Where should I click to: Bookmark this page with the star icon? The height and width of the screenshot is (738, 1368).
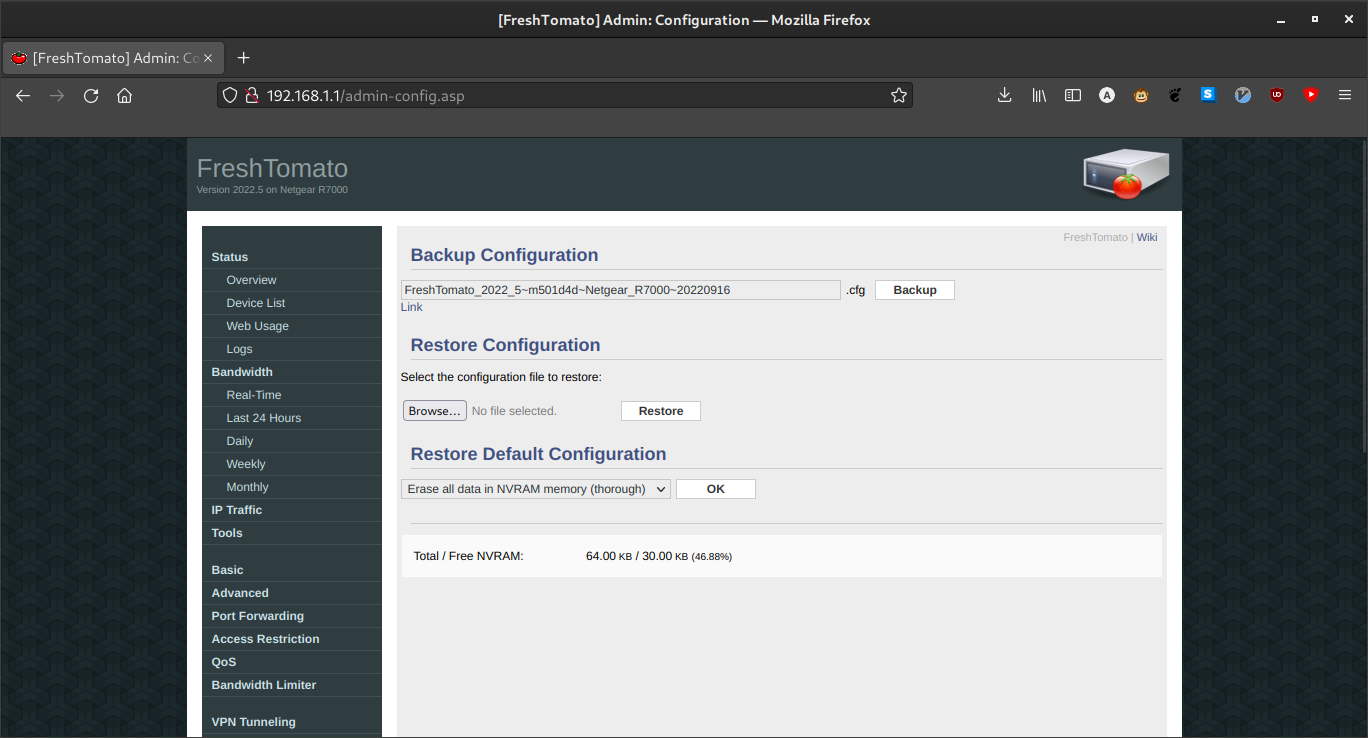pos(899,95)
